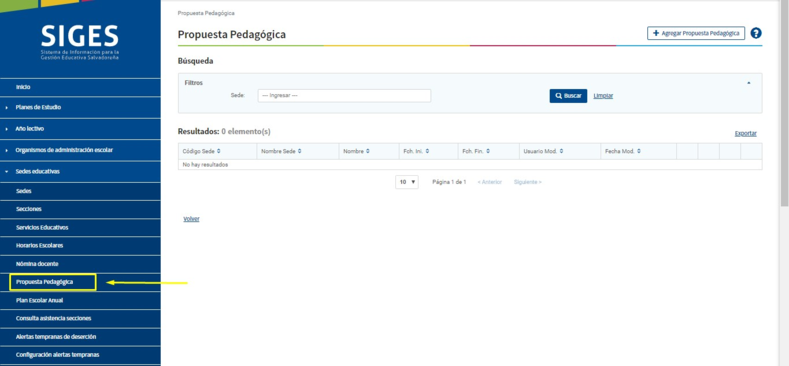Open Propuesta Pedagógica in sidebar
789x366 pixels.
(x=52, y=282)
